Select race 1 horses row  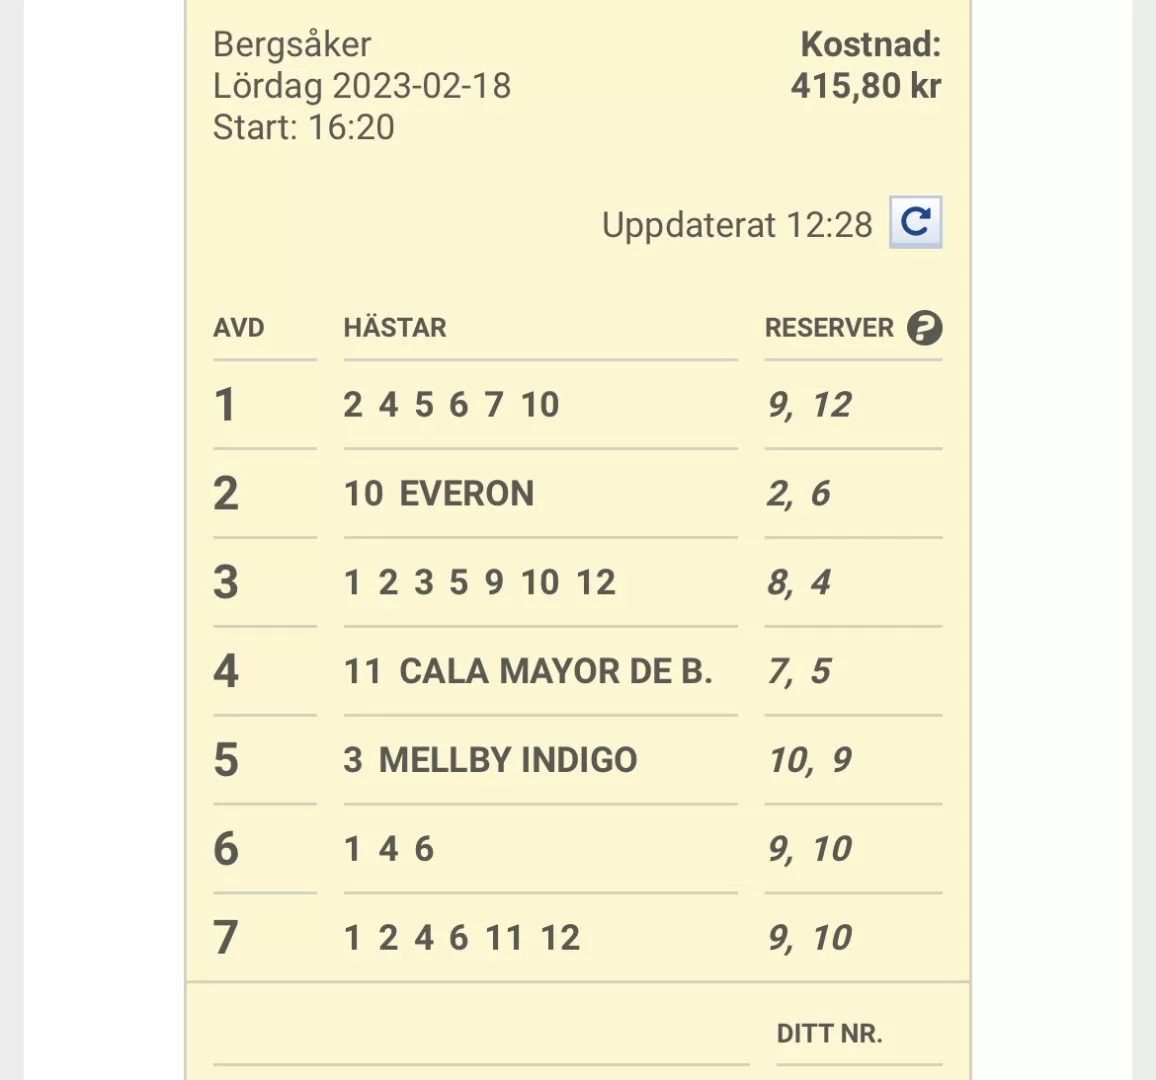pos(451,405)
